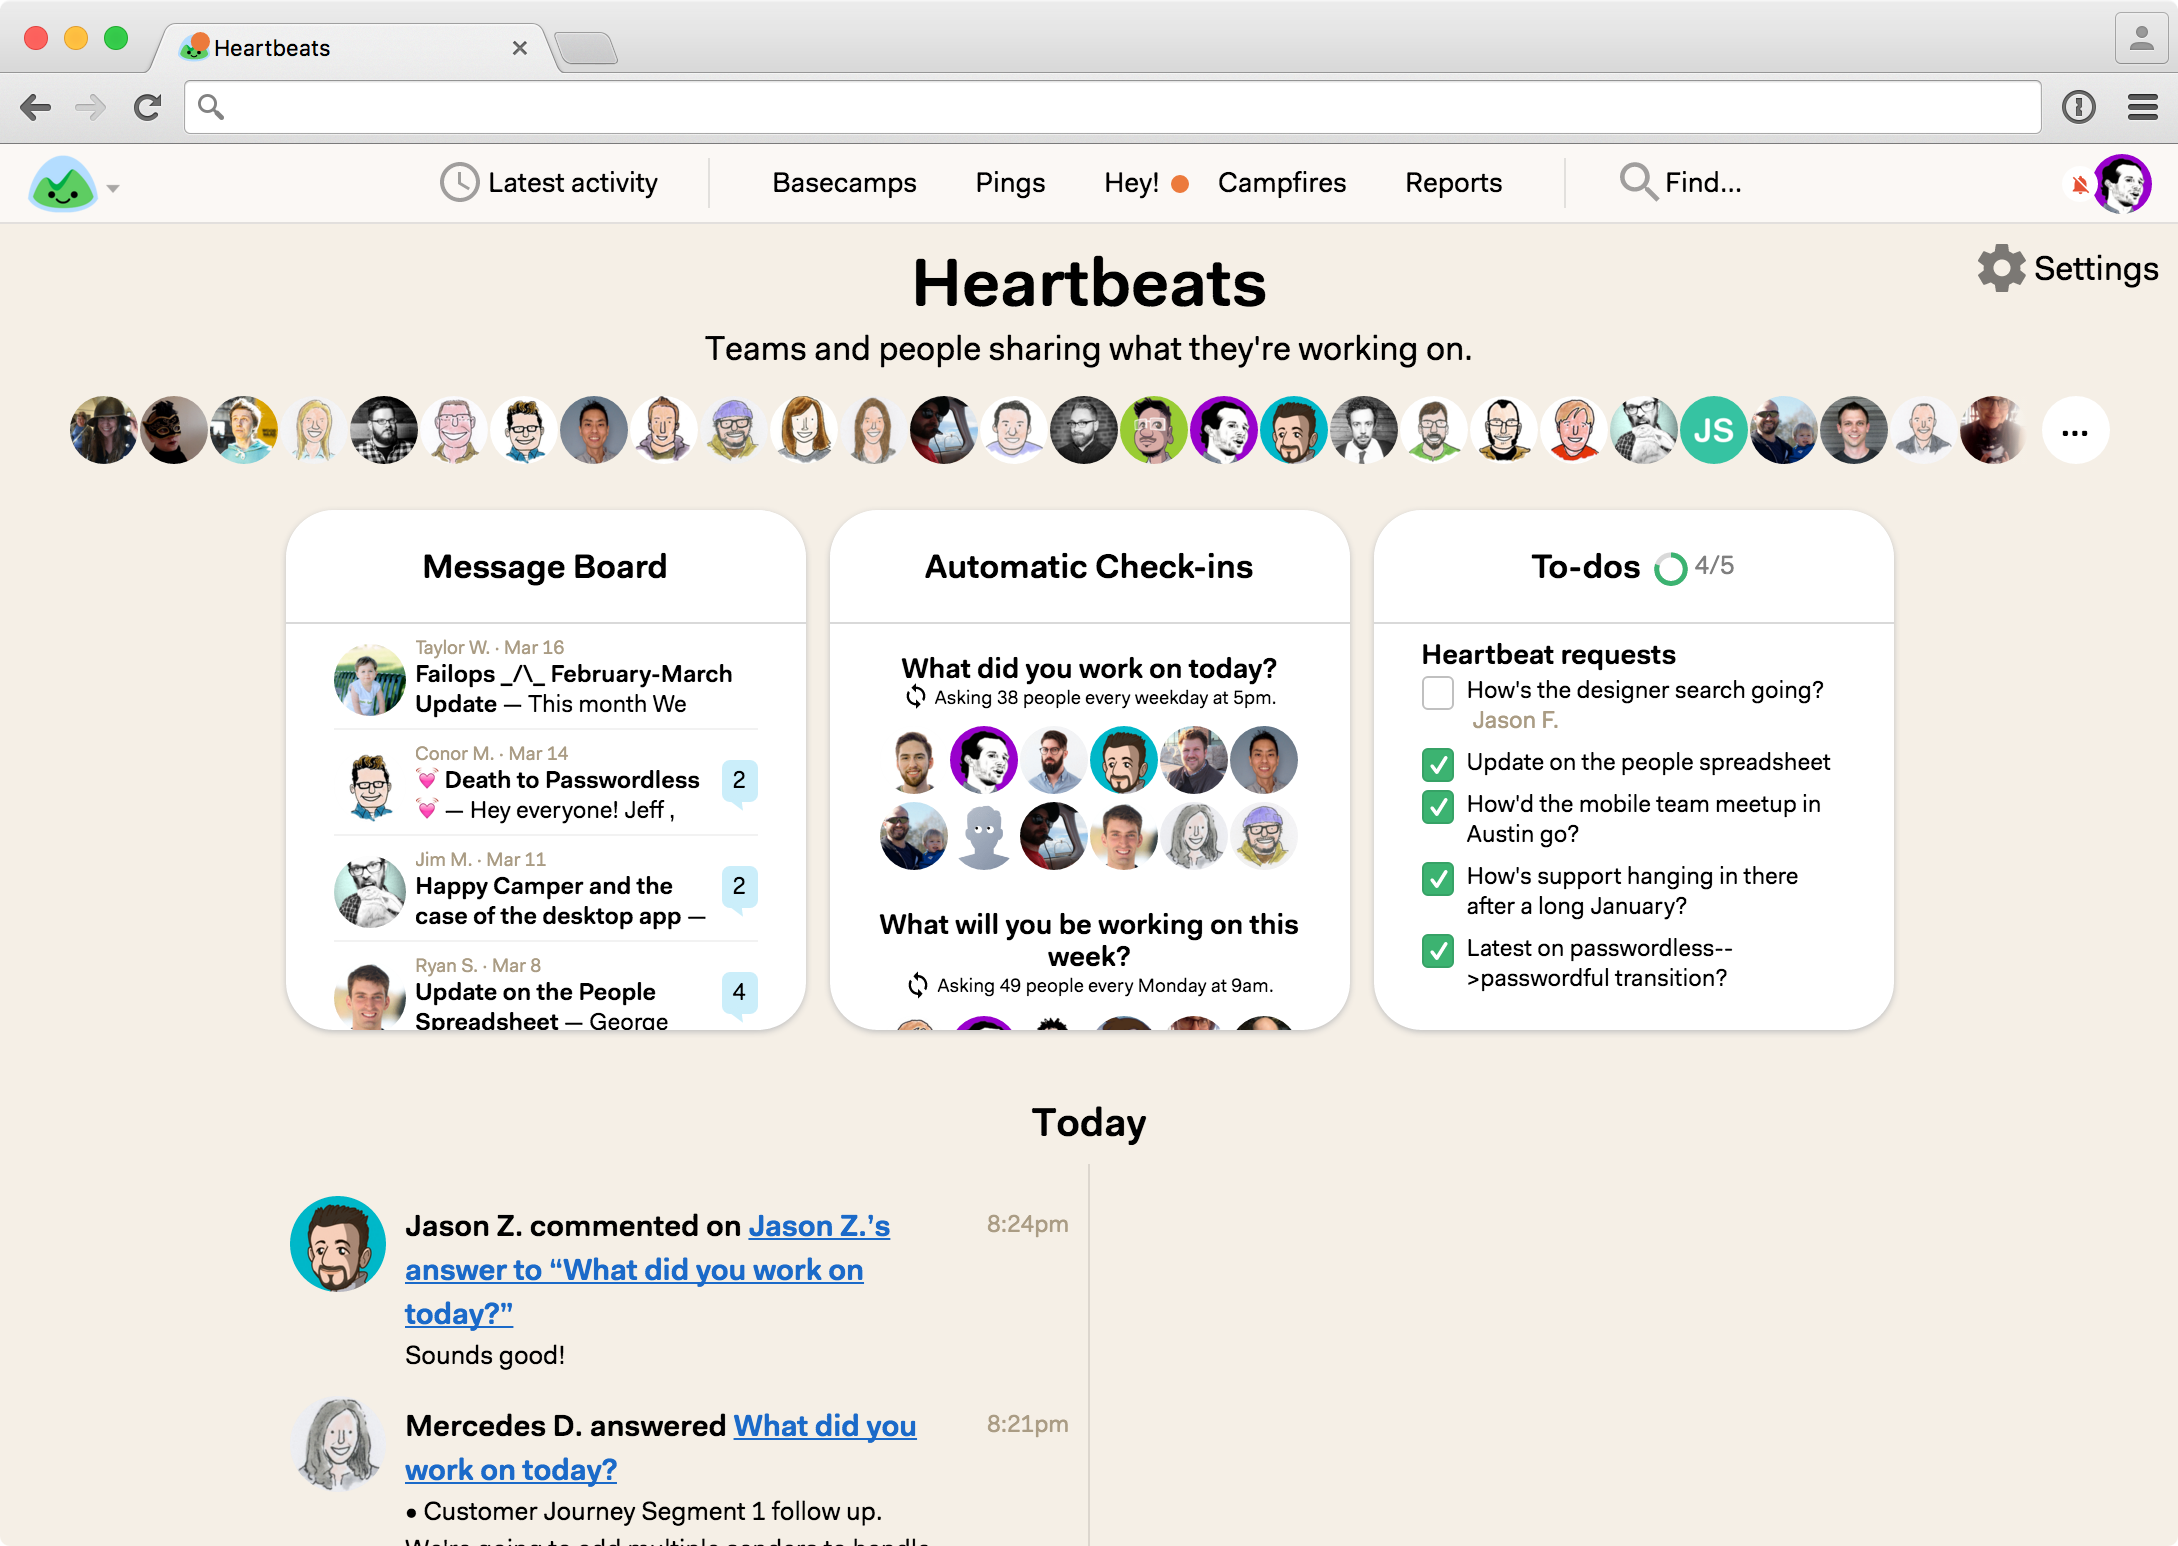Uncheck 'How's support hanging in there' to-do

click(x=1438, y=878)
